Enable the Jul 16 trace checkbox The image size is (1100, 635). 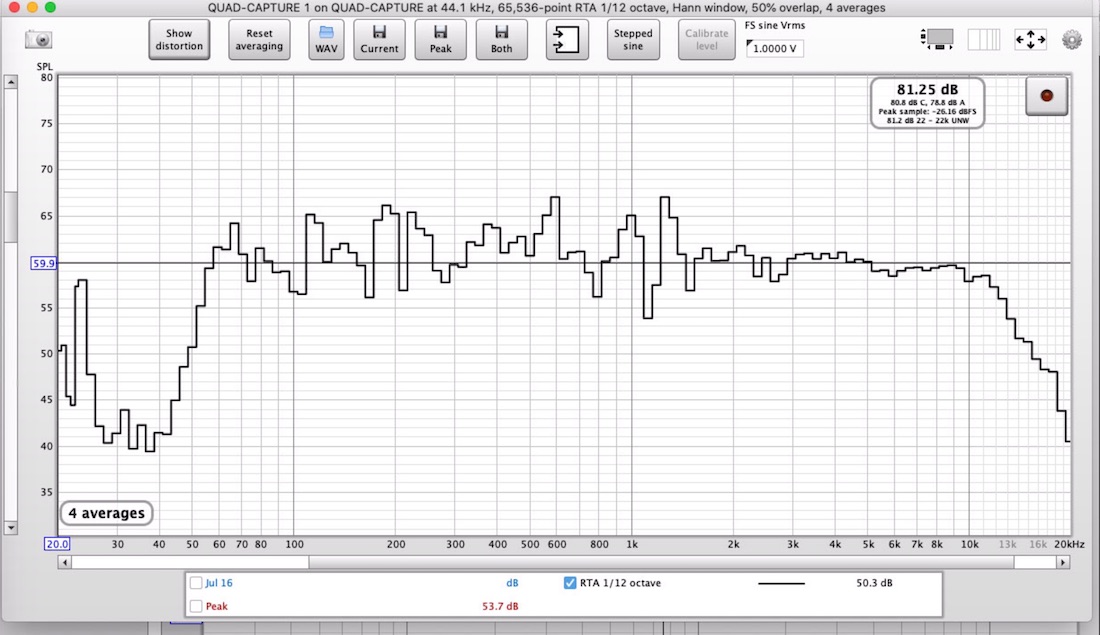(x=196, y=582)
